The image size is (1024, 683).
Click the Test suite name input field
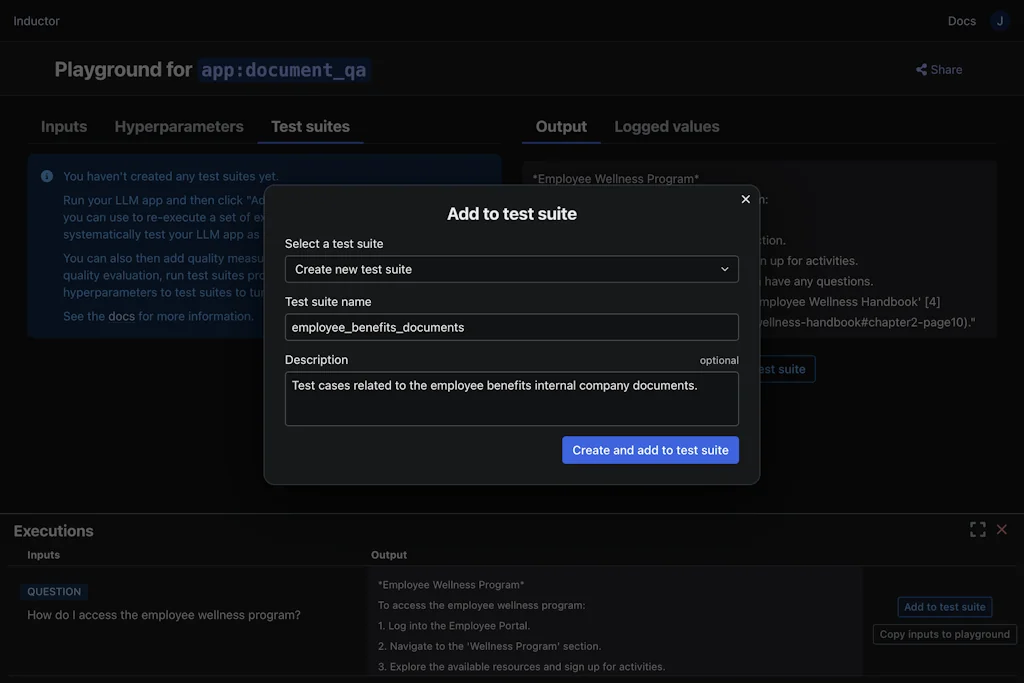pos(511,327)
